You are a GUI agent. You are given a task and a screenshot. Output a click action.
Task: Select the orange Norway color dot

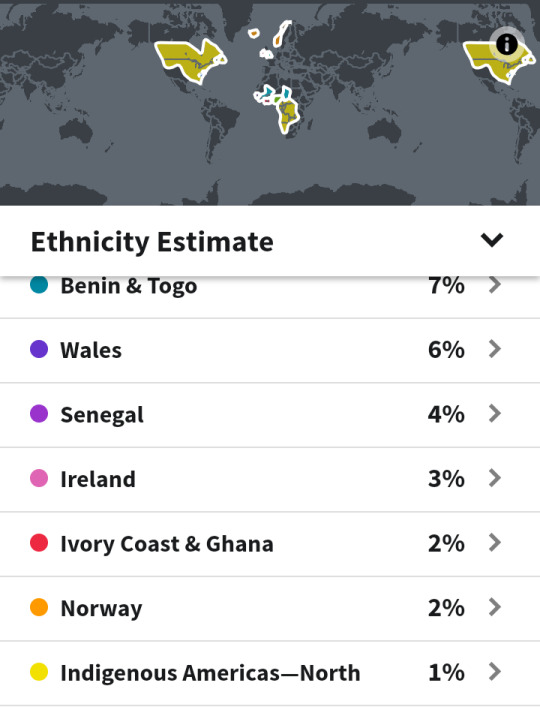point(39,607)
